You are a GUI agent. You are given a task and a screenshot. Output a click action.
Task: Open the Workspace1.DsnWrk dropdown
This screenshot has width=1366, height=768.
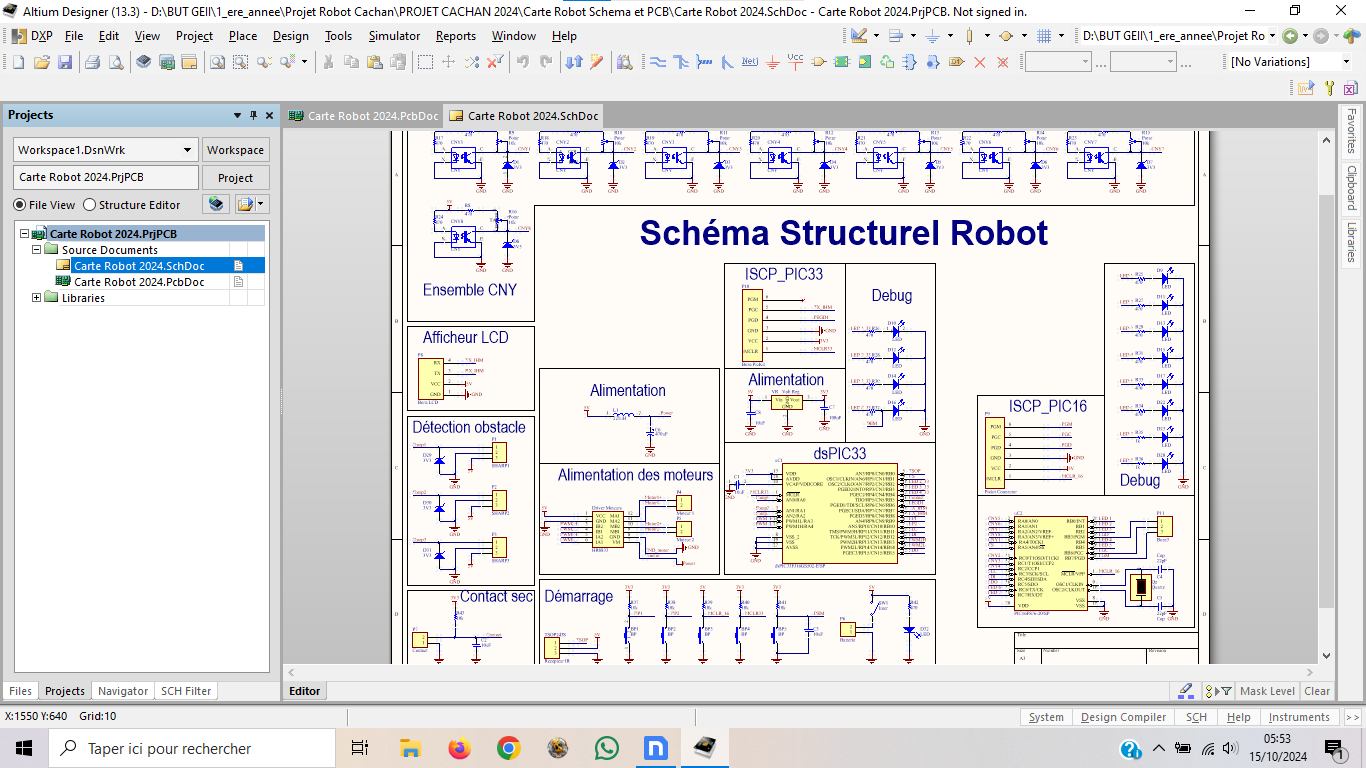coord(187,150)
